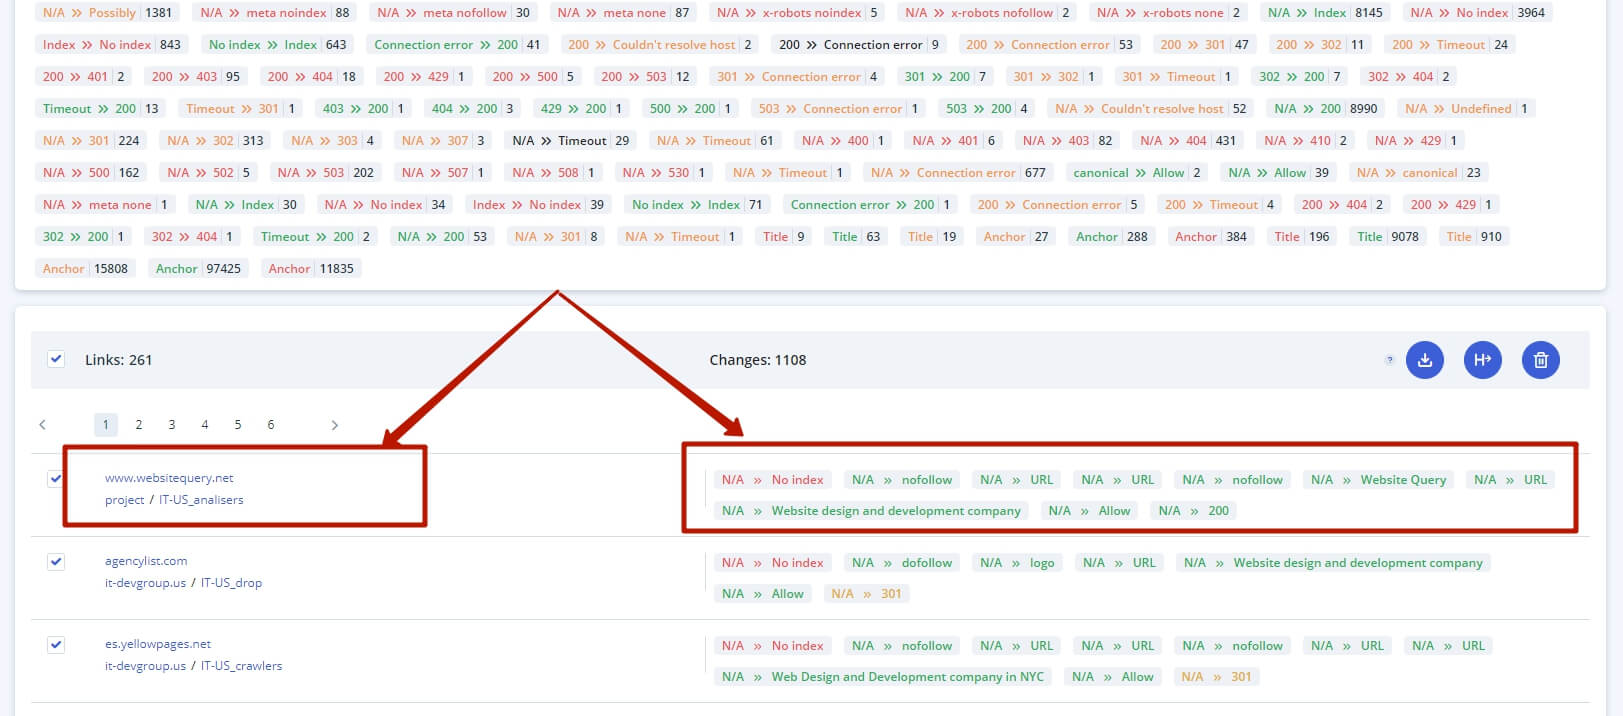The image size is (1623, 716).
Task: Select the 'N/A » No index' 3964 tag
Action: pos(1477,13)
